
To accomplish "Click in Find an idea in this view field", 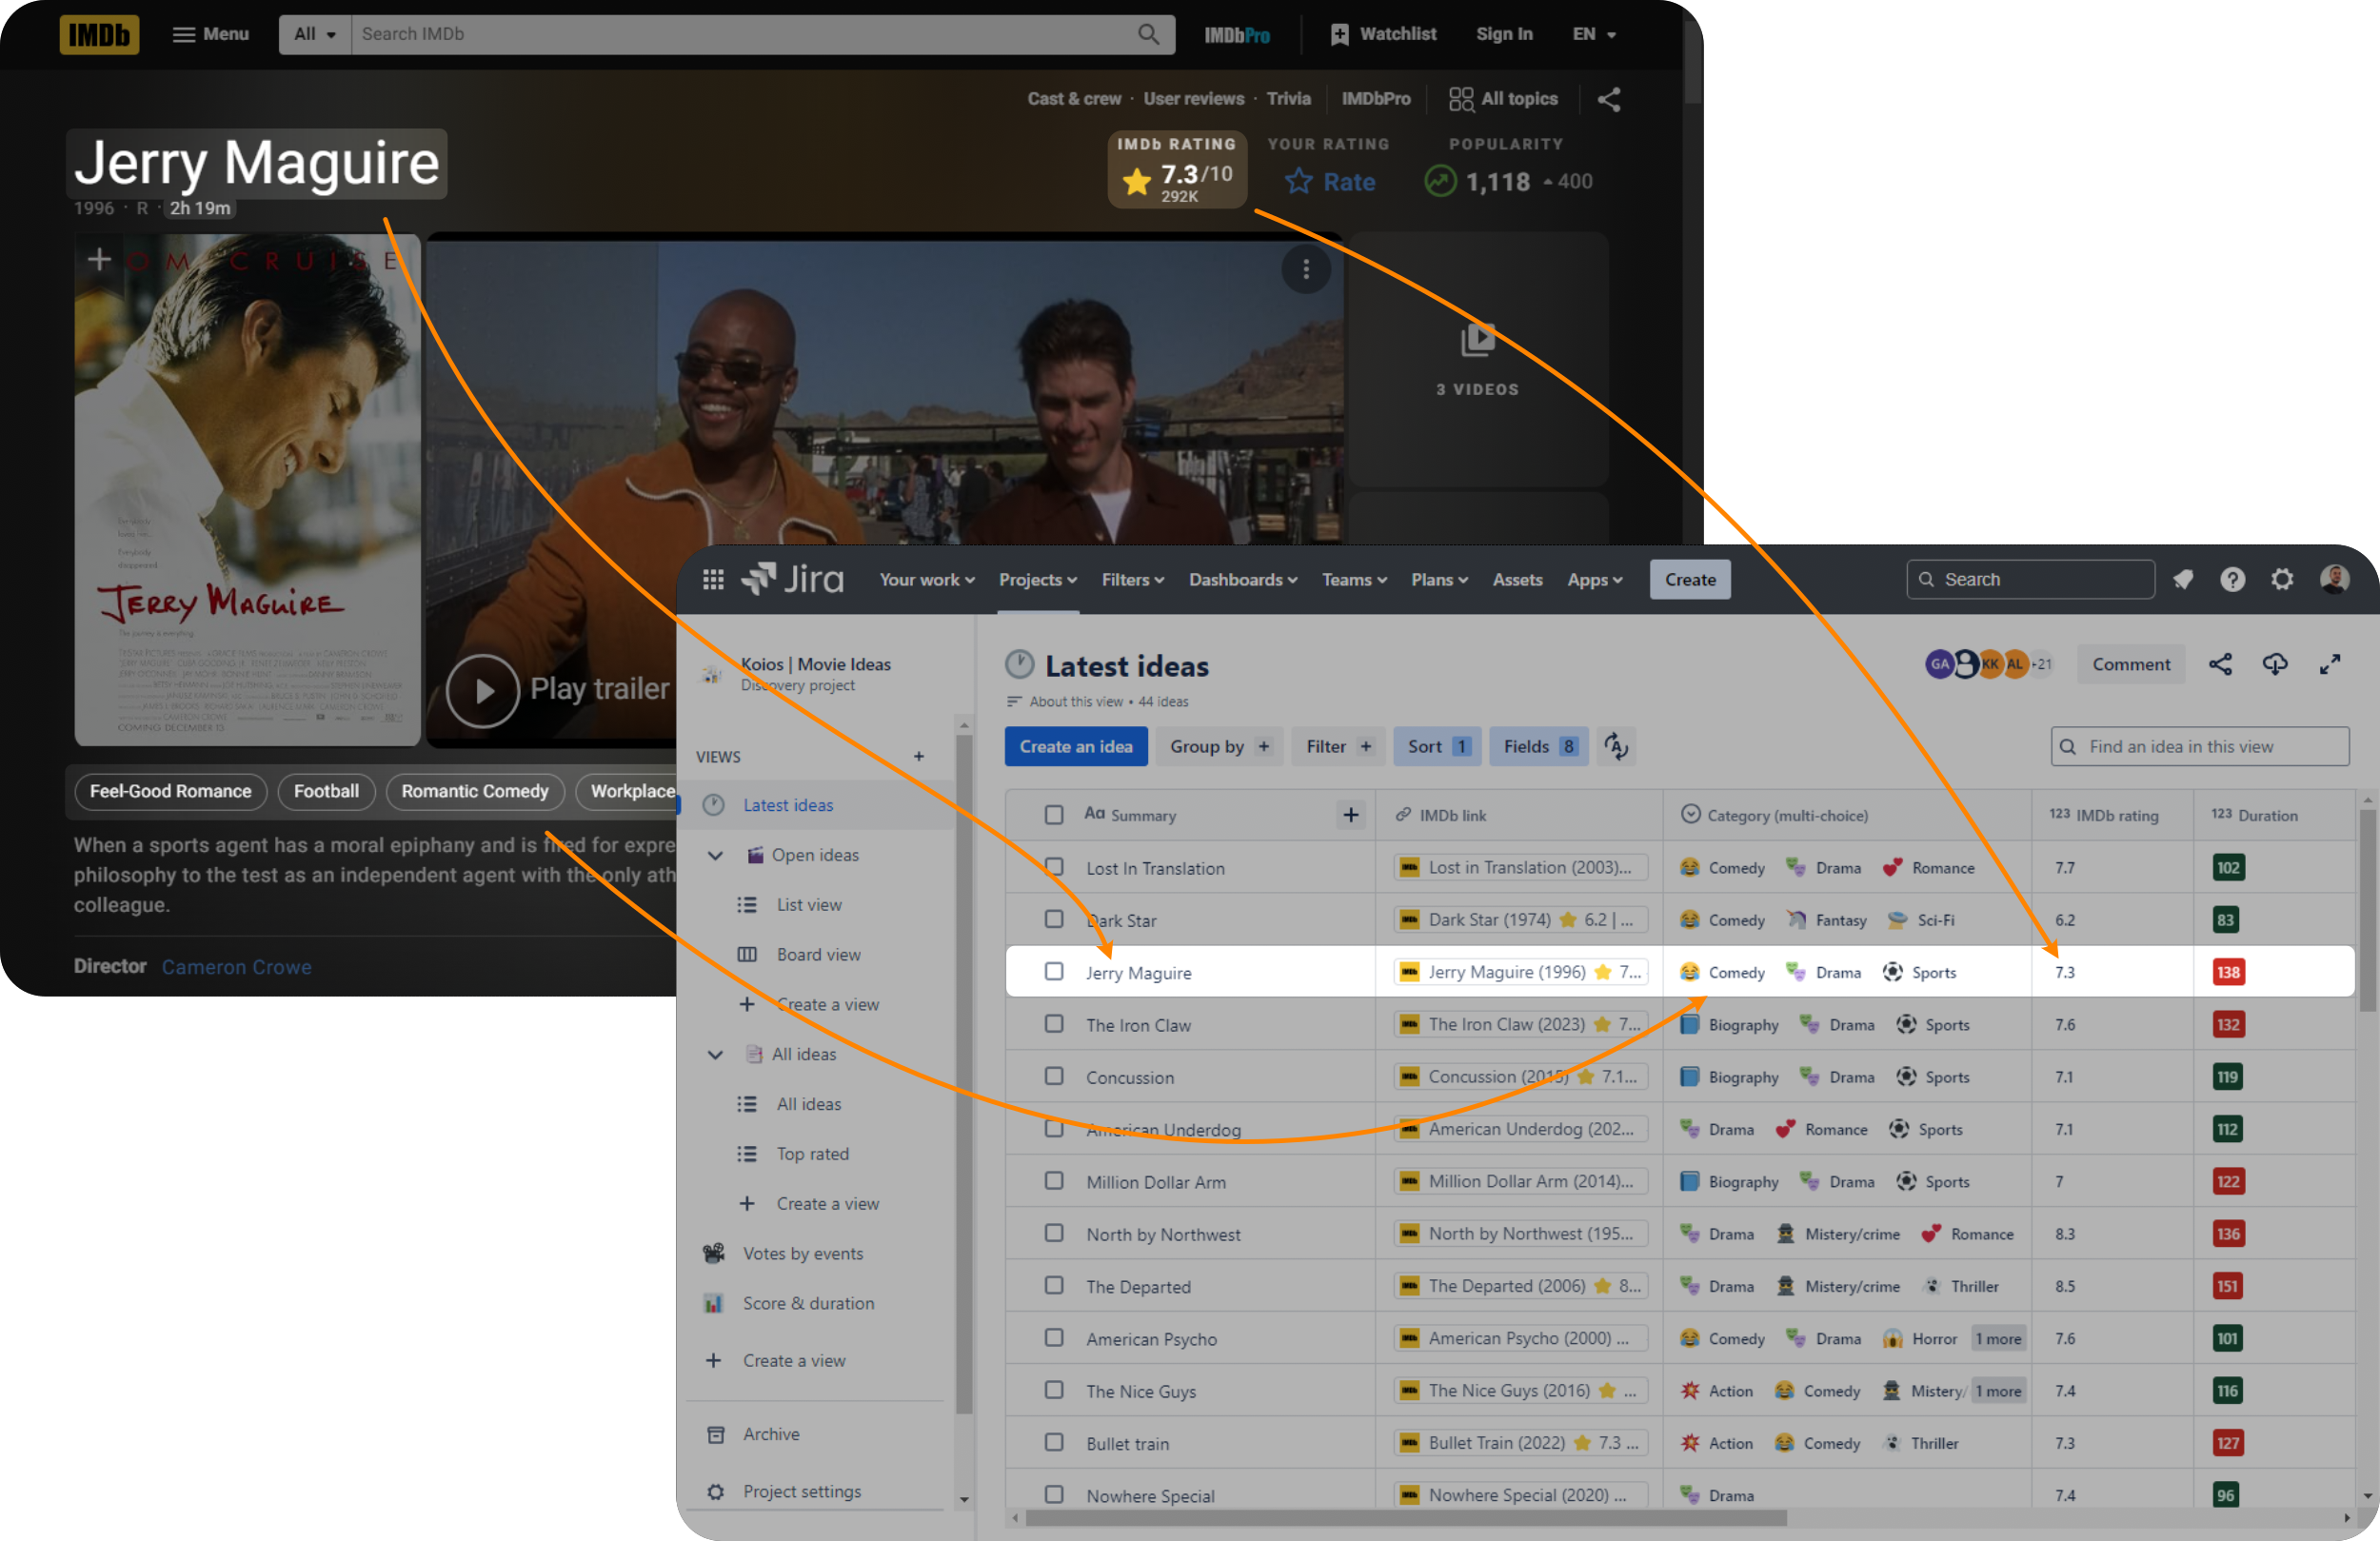I will pos(2200,747).
